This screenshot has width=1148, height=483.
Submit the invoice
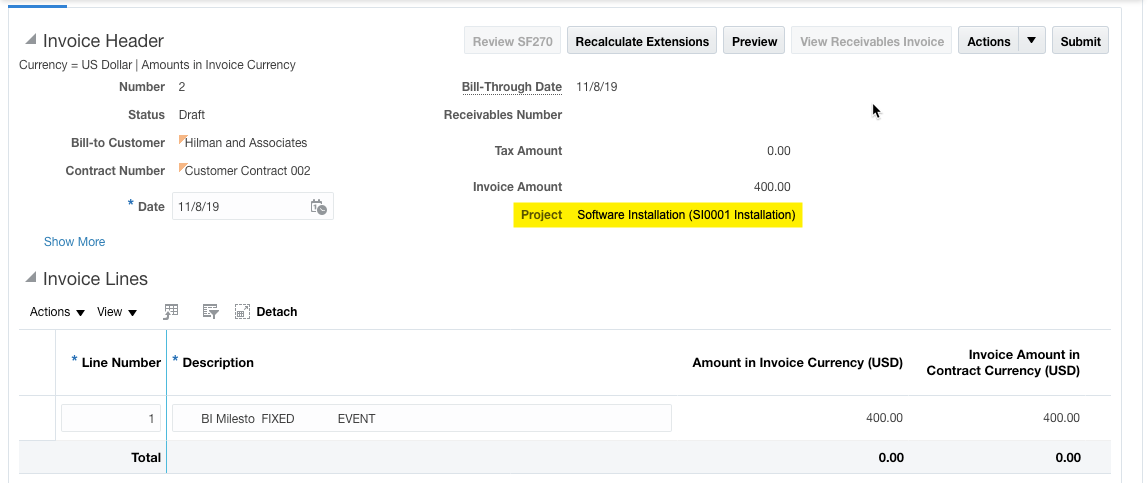tap(1080, 41)
